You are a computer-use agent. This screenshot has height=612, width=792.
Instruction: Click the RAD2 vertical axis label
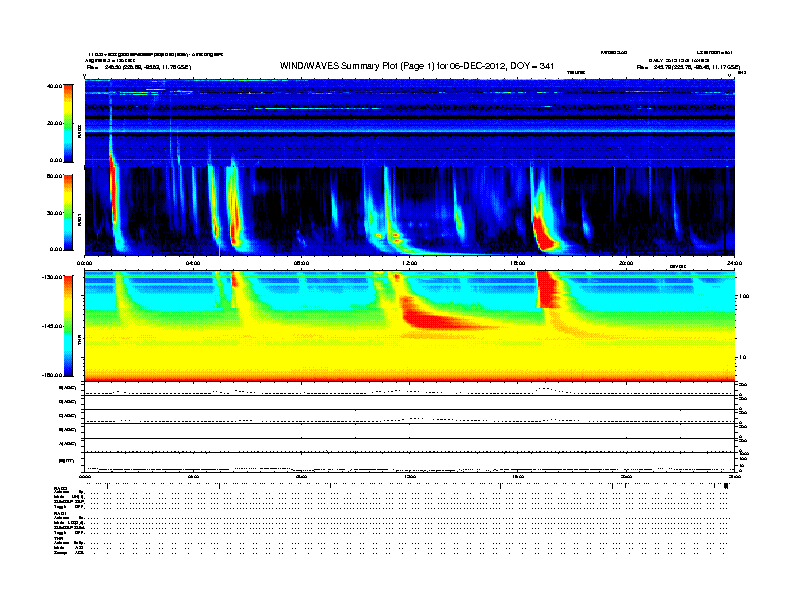[79, 131]
